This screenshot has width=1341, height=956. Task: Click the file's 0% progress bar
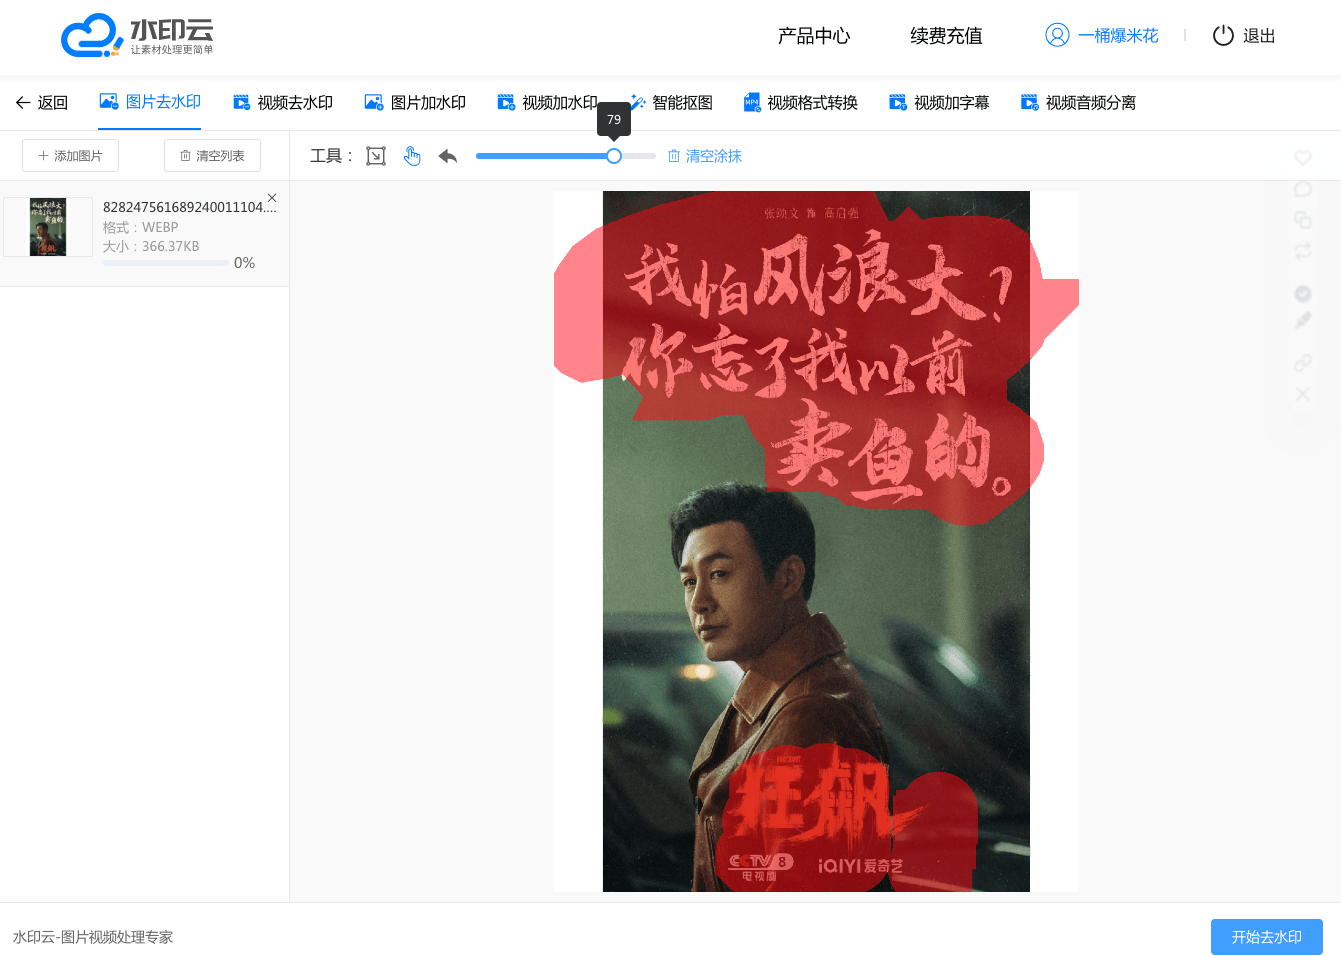166,263
